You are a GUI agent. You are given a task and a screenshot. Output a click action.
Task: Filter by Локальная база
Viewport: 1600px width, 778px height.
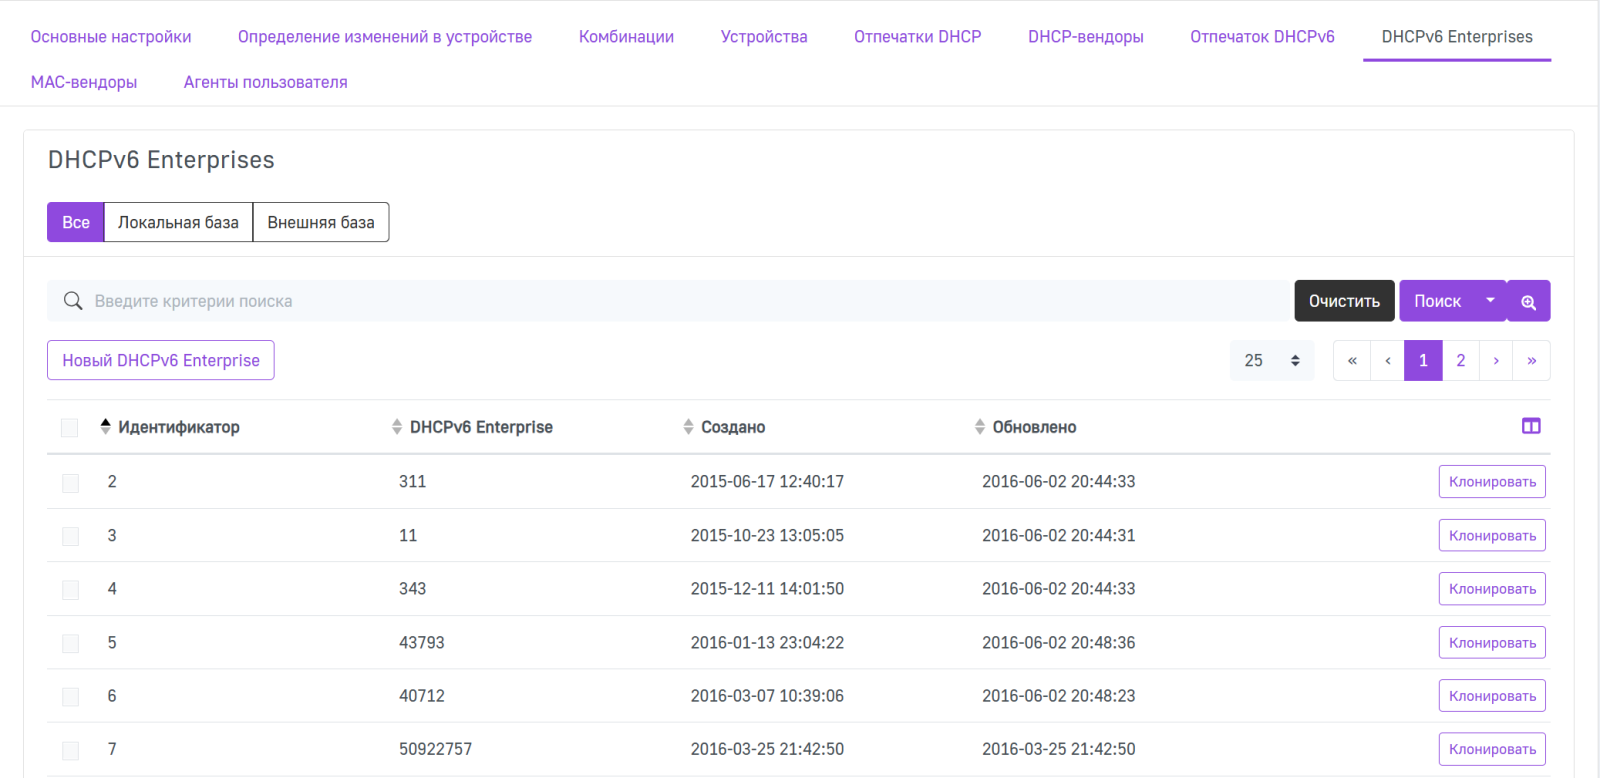178,222
